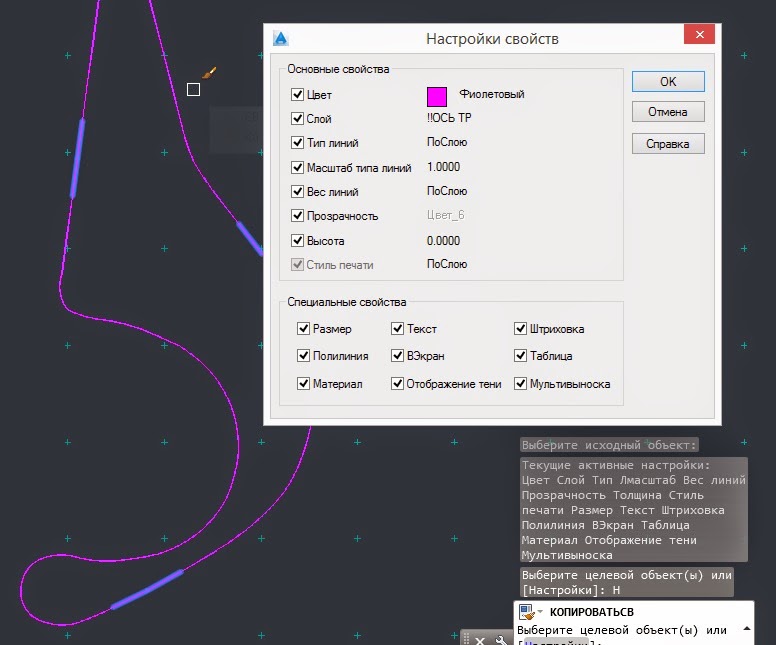This screenshot has height=645, width=776.
Task: Expand command history with up arrow
Action: 747,629
